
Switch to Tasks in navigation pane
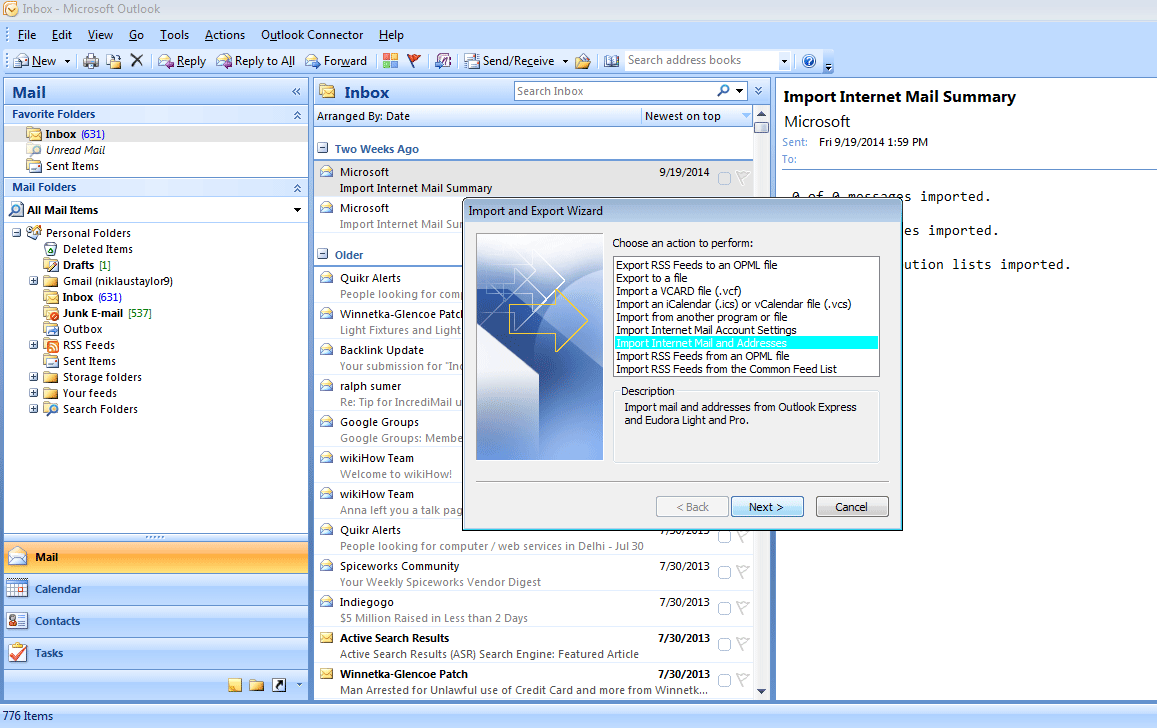pos(156,653)
